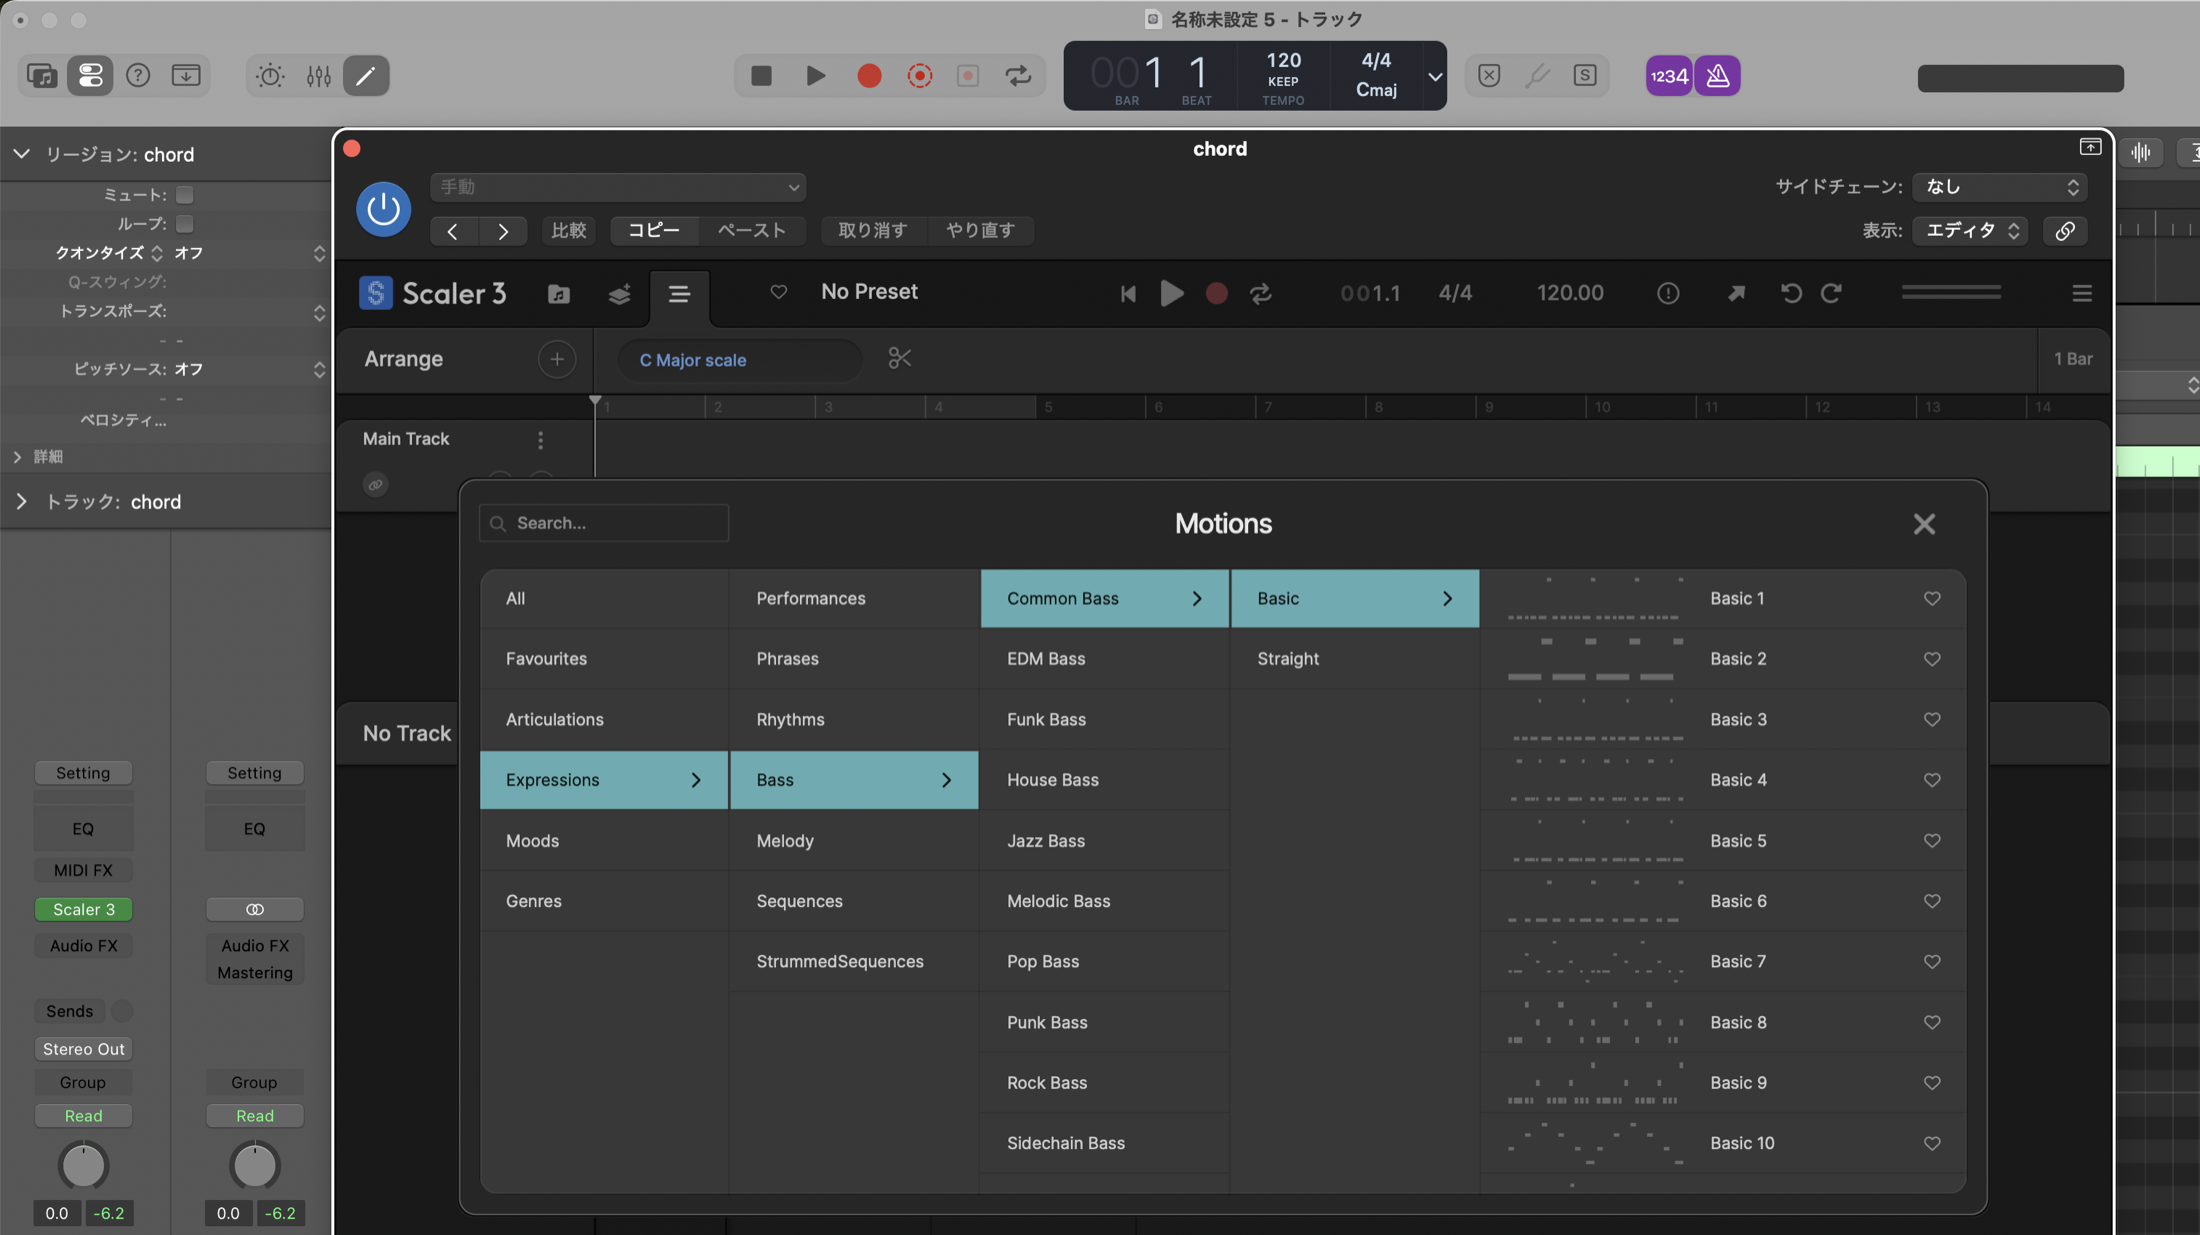2200x1235 pixels.
Task: Collapse the リージョン: chord section
Action: (21, 154)
